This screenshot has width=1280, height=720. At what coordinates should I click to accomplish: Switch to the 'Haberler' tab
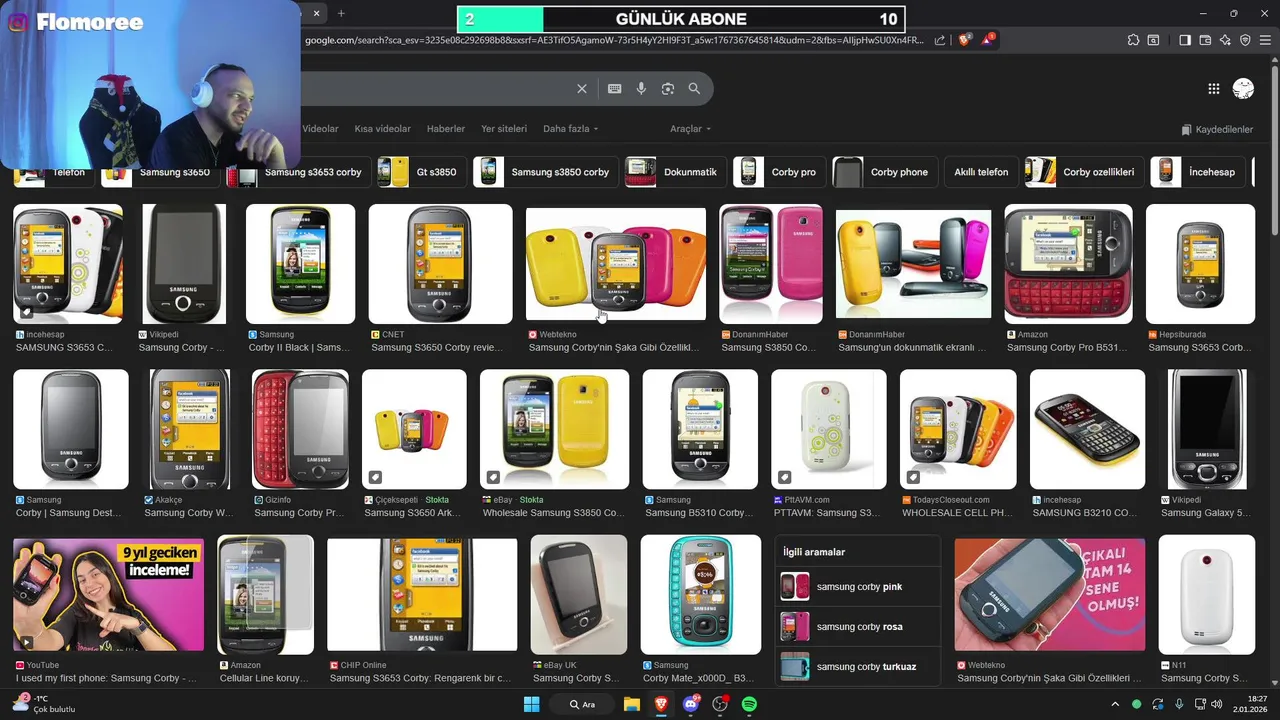446,129
